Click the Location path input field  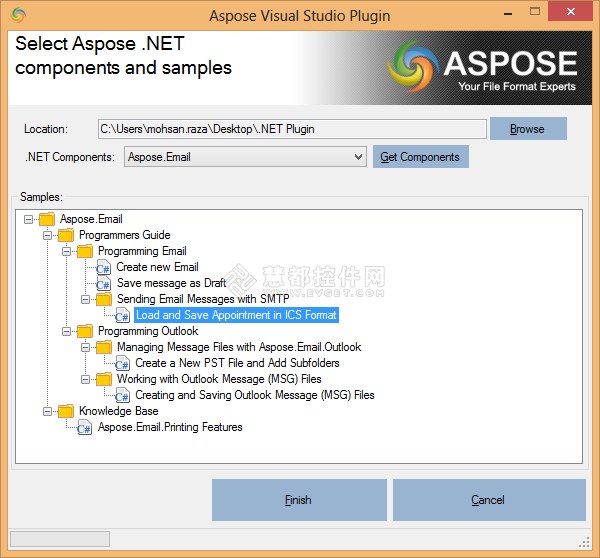pyautogui.click(x=292, y=129)
